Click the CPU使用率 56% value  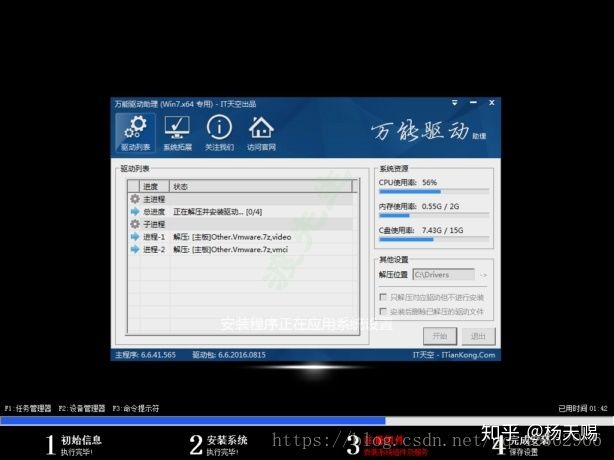click(429, 182)
